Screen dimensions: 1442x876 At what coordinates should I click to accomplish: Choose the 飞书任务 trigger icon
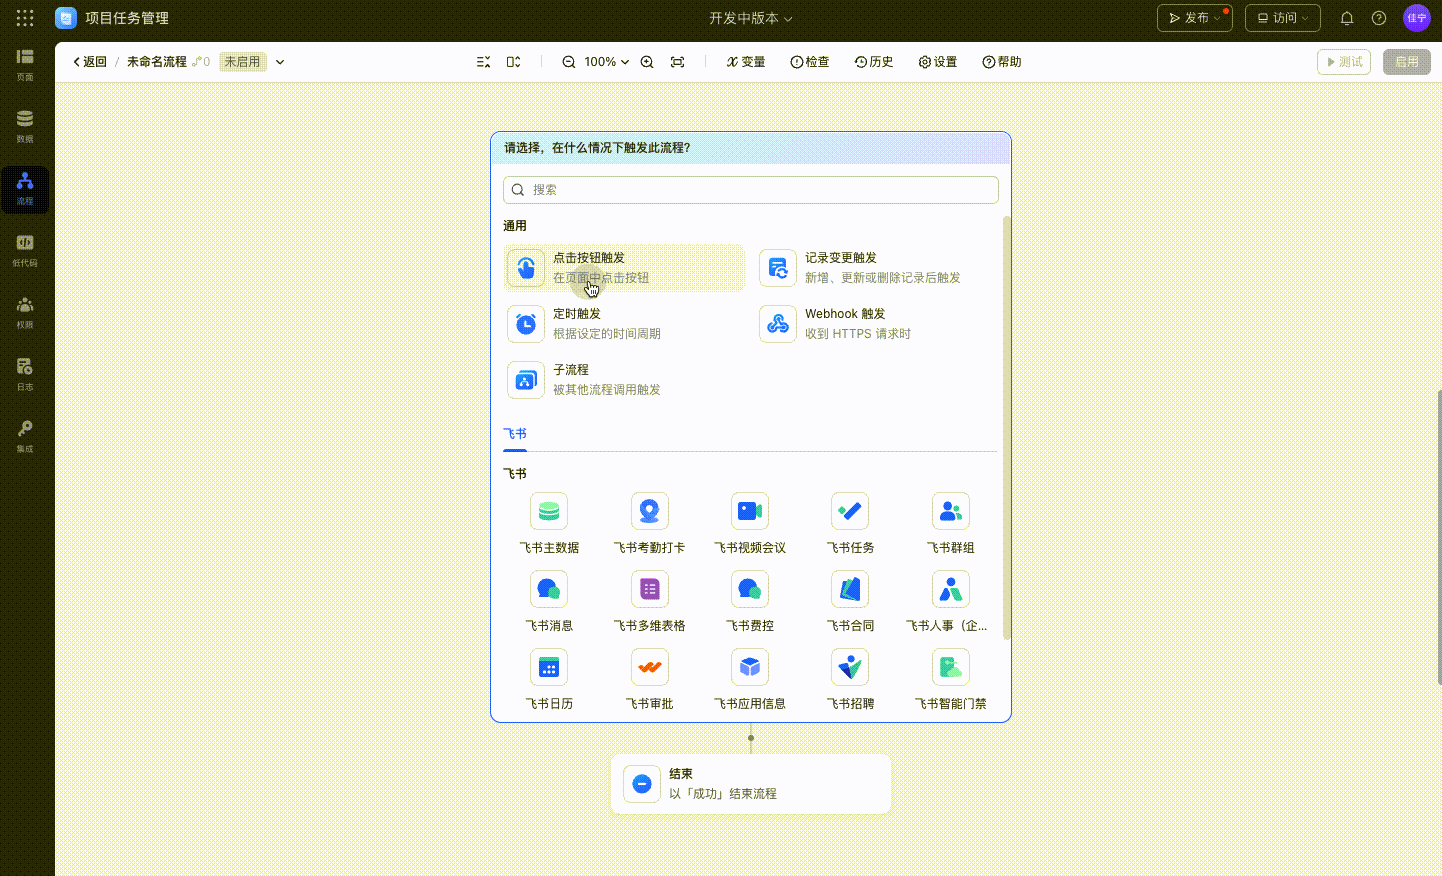pyautogui.click(x=850, y=511)
